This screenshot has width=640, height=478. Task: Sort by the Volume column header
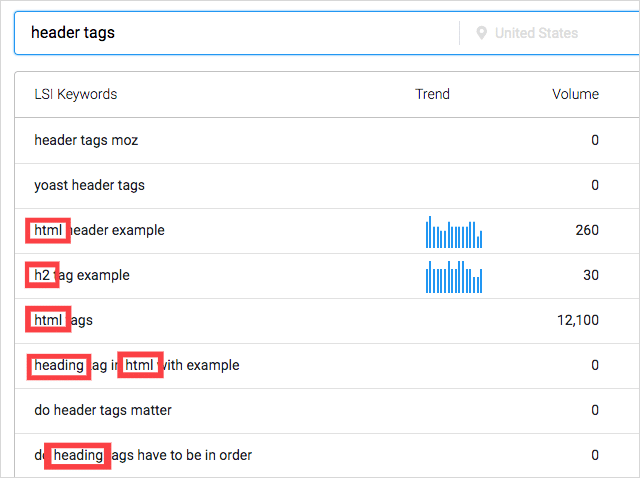[x=575, y=95]
